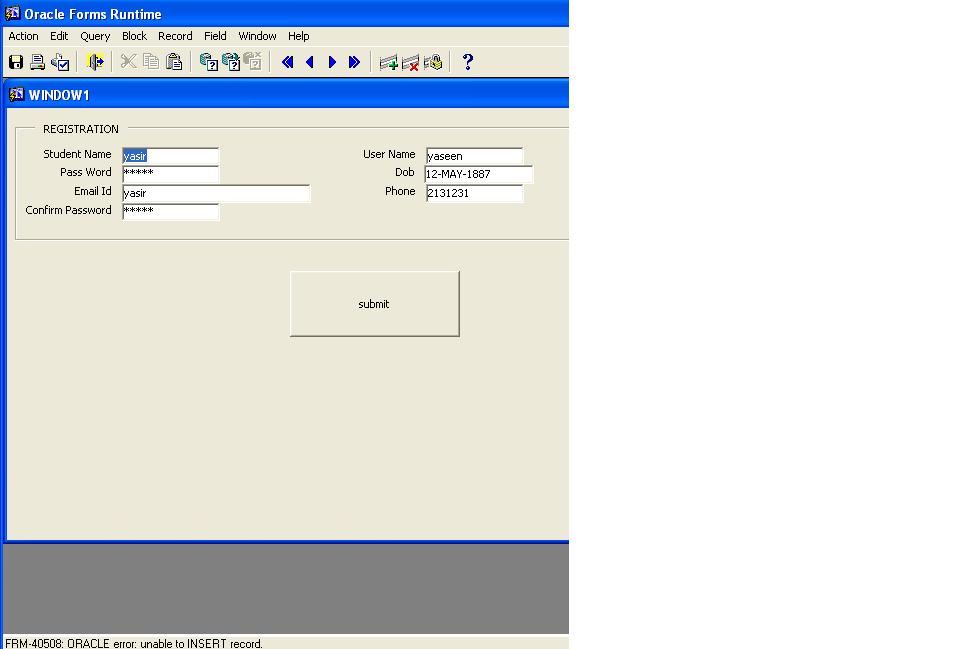Go to next record arrow
This screenshot has height=649, width=962.
pos(332,62)
